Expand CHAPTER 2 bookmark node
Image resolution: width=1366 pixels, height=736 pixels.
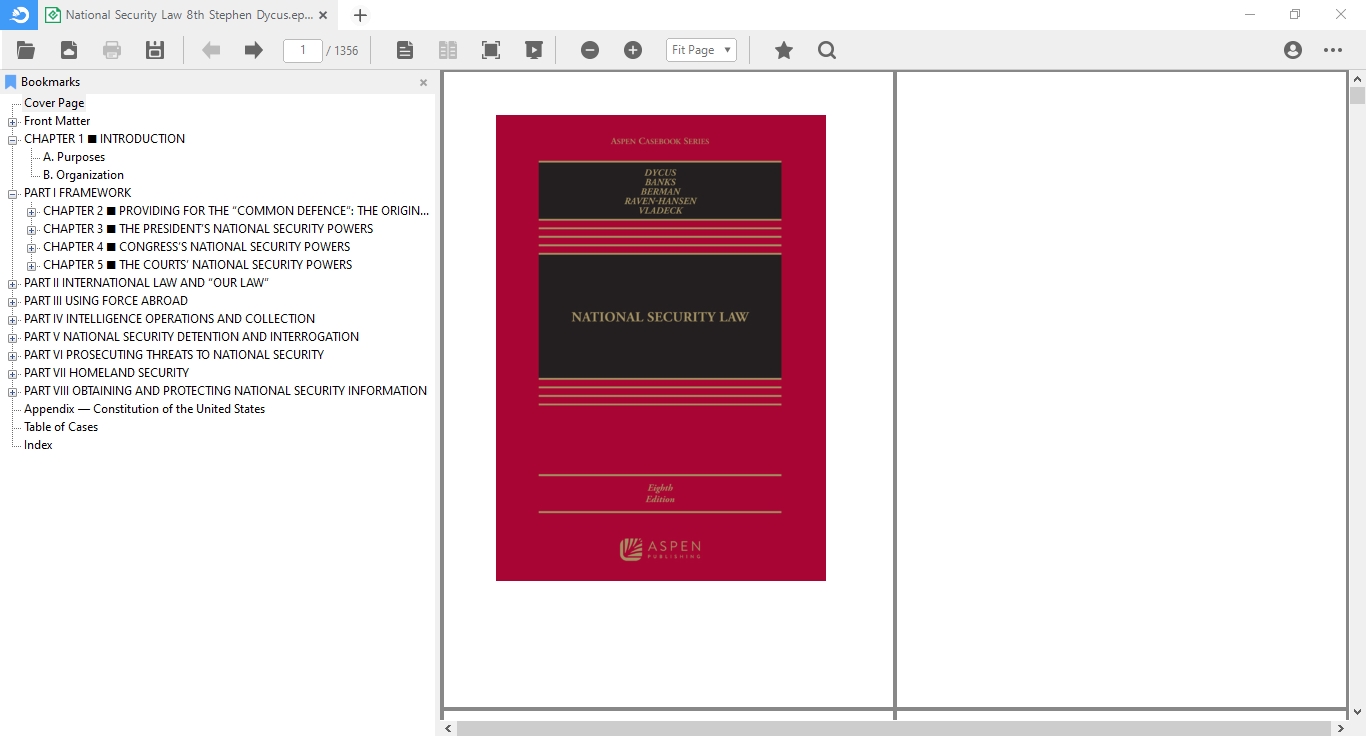(x=32, y=212)
